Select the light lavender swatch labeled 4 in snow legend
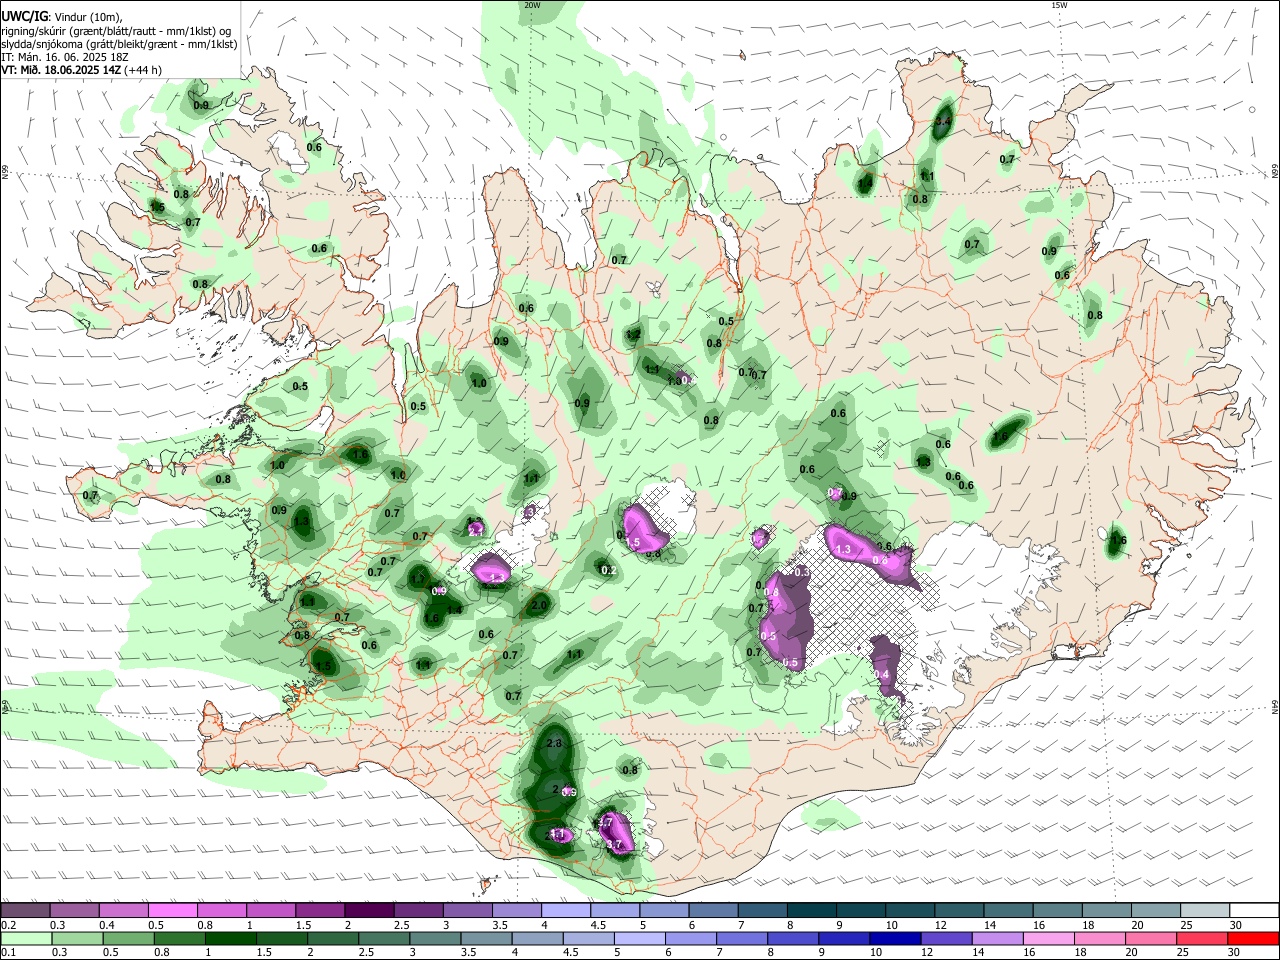This screenshot has width=1280, height=960. coord(565,910)
